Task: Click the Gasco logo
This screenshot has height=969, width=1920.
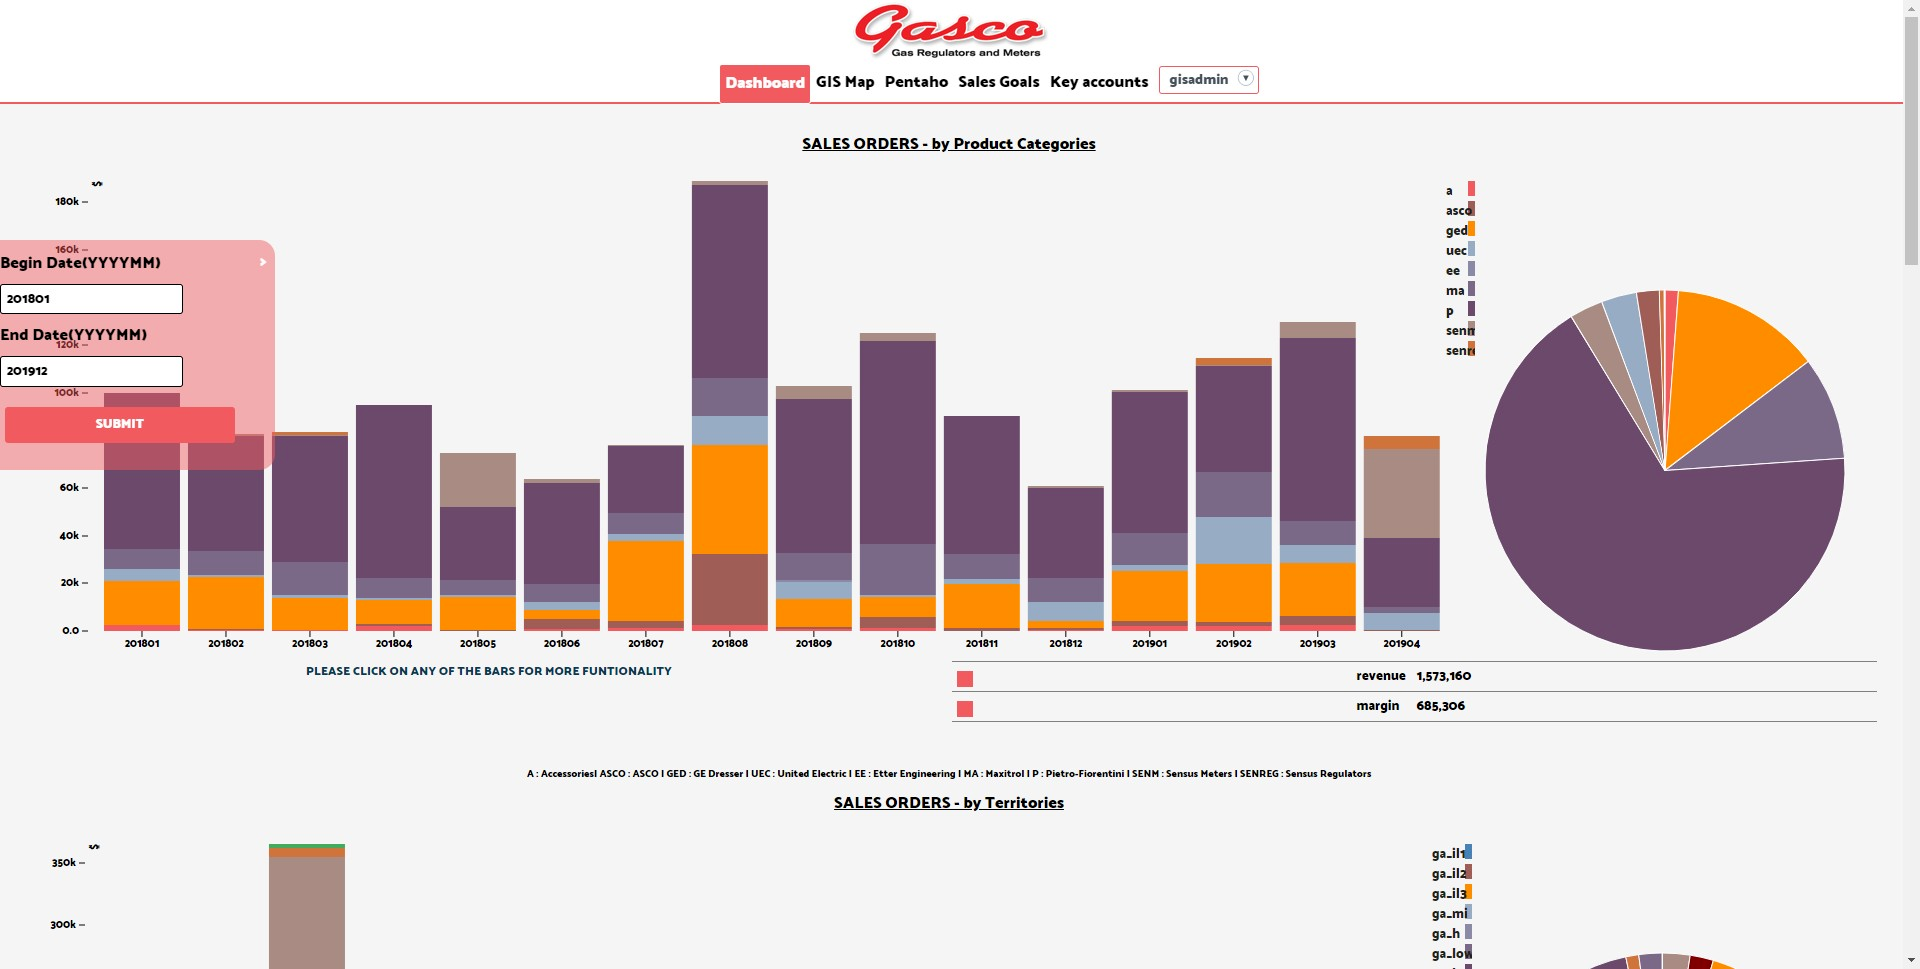Action: tap(949, 31)
